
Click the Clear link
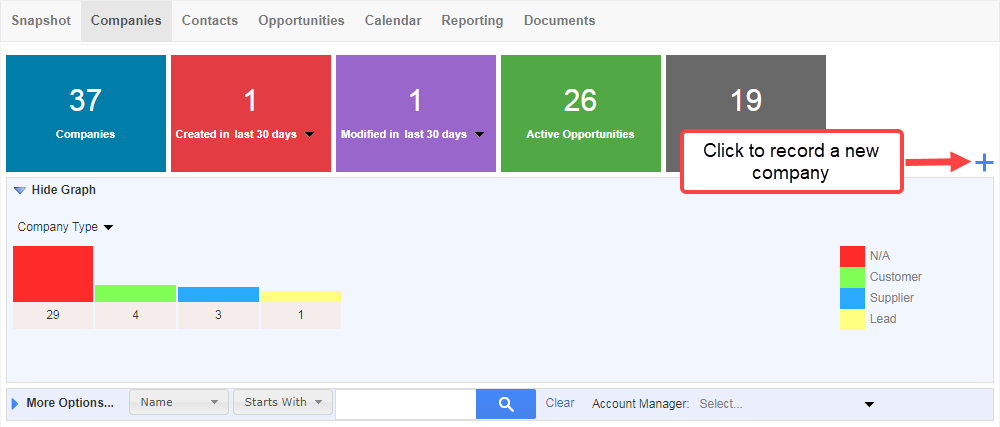pyautogui.click(x=560, y=403)
